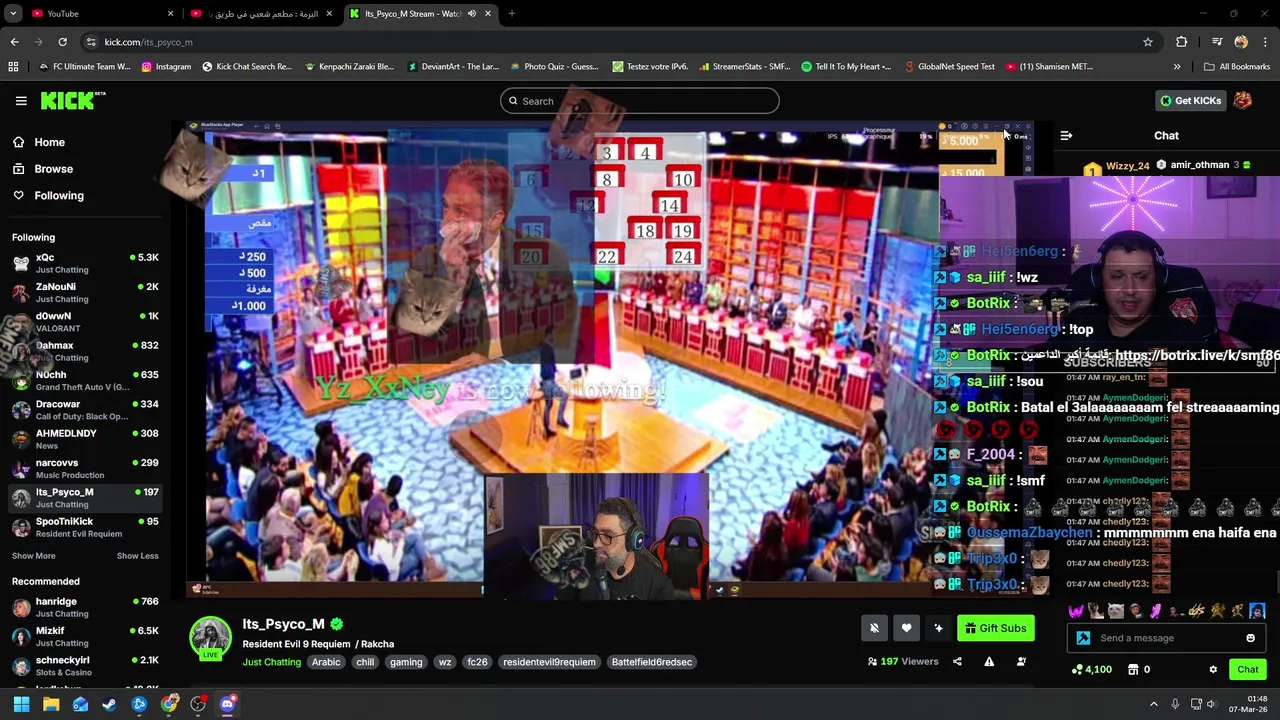Open the chat settings gear
Viewport: 1280px width, 720px height.
(x=1213, y=670)
